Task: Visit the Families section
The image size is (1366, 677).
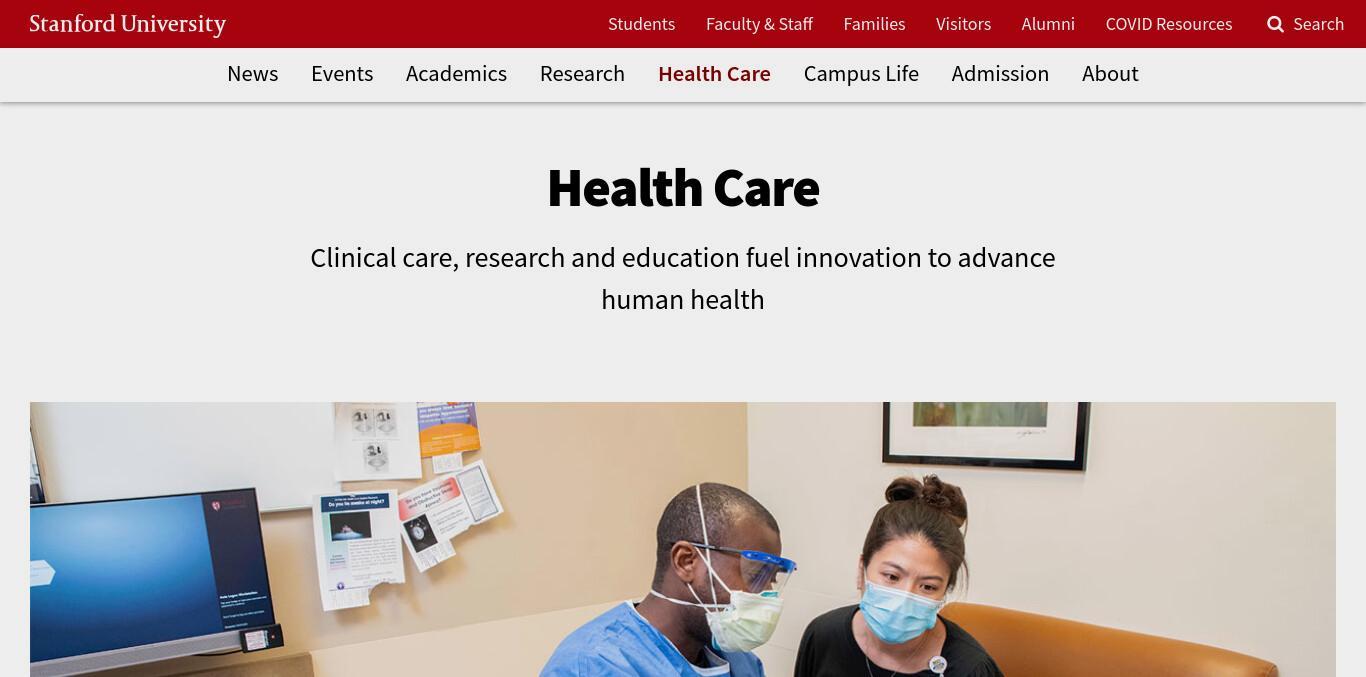Action: pyautogui.click(x=874, y=24)
